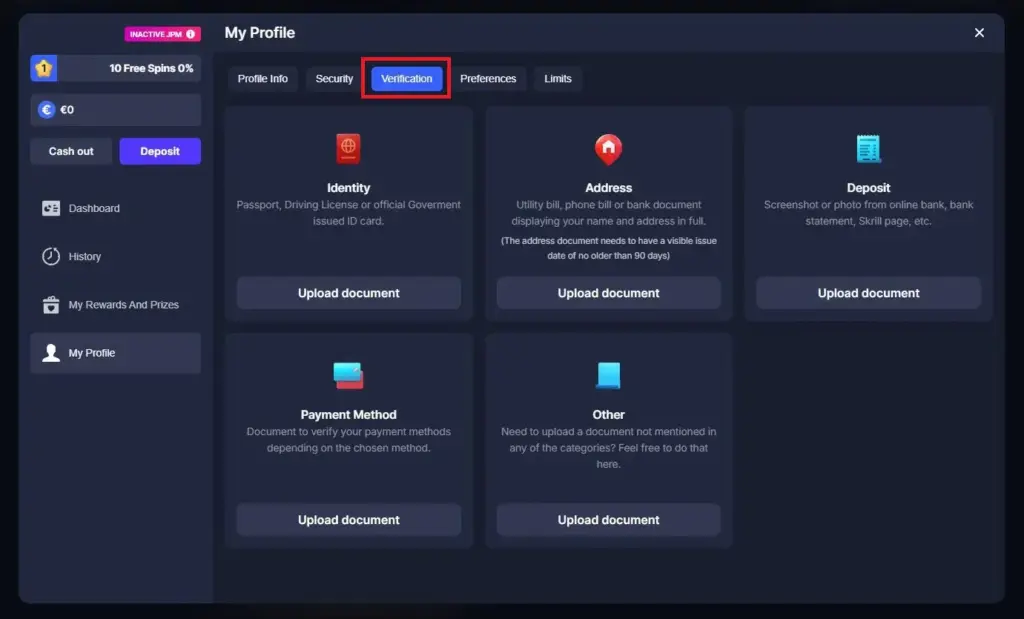This screenshot has height=619, width=1024.
Task: Open My Rewards And Prizes menu item
Action: (x=116, y=305)
